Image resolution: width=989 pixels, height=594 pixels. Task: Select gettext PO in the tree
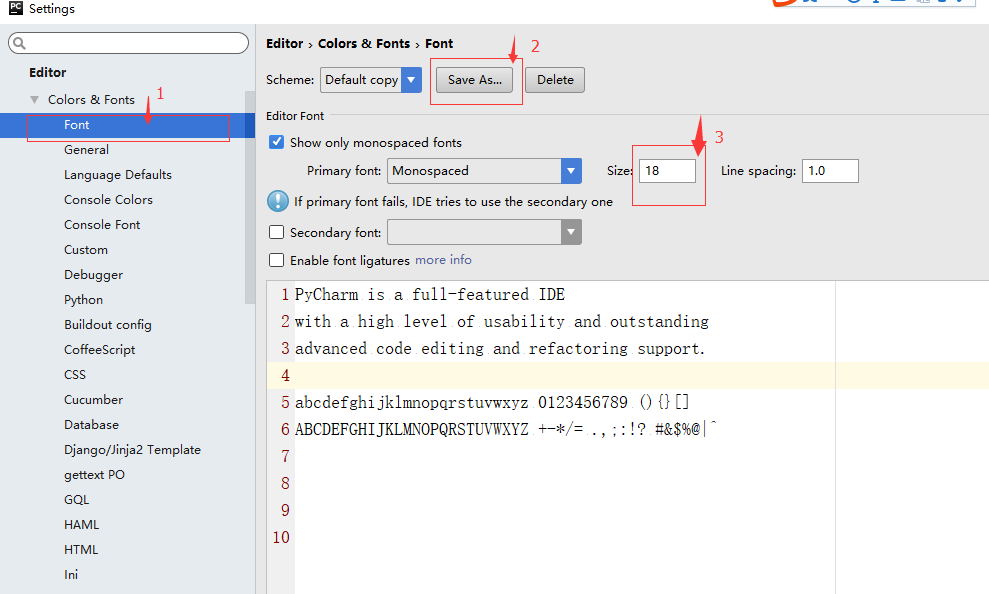(x=95, y=475)
